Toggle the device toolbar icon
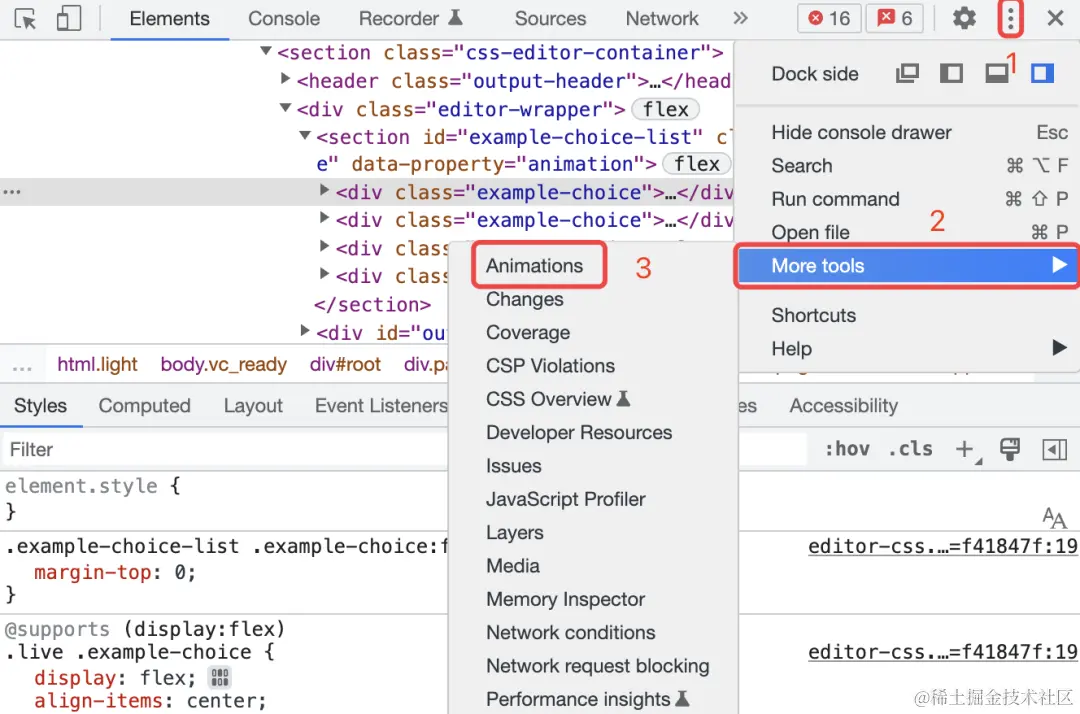The height and width of the screenshot is (714, 1080). click(68, 19)
